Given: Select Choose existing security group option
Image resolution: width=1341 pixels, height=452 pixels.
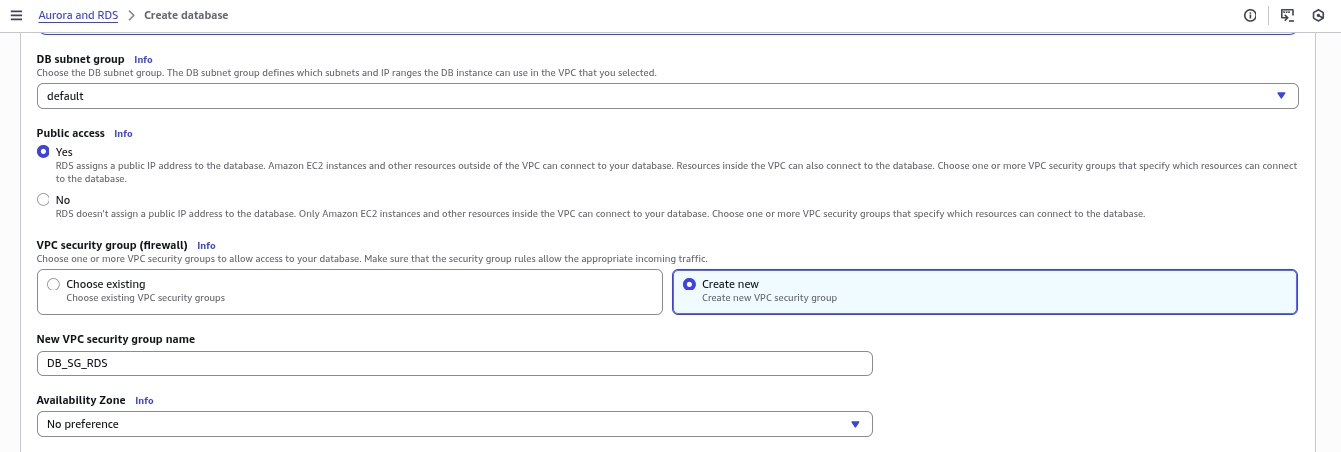Looking at the screenshot, I should (350, 292).
